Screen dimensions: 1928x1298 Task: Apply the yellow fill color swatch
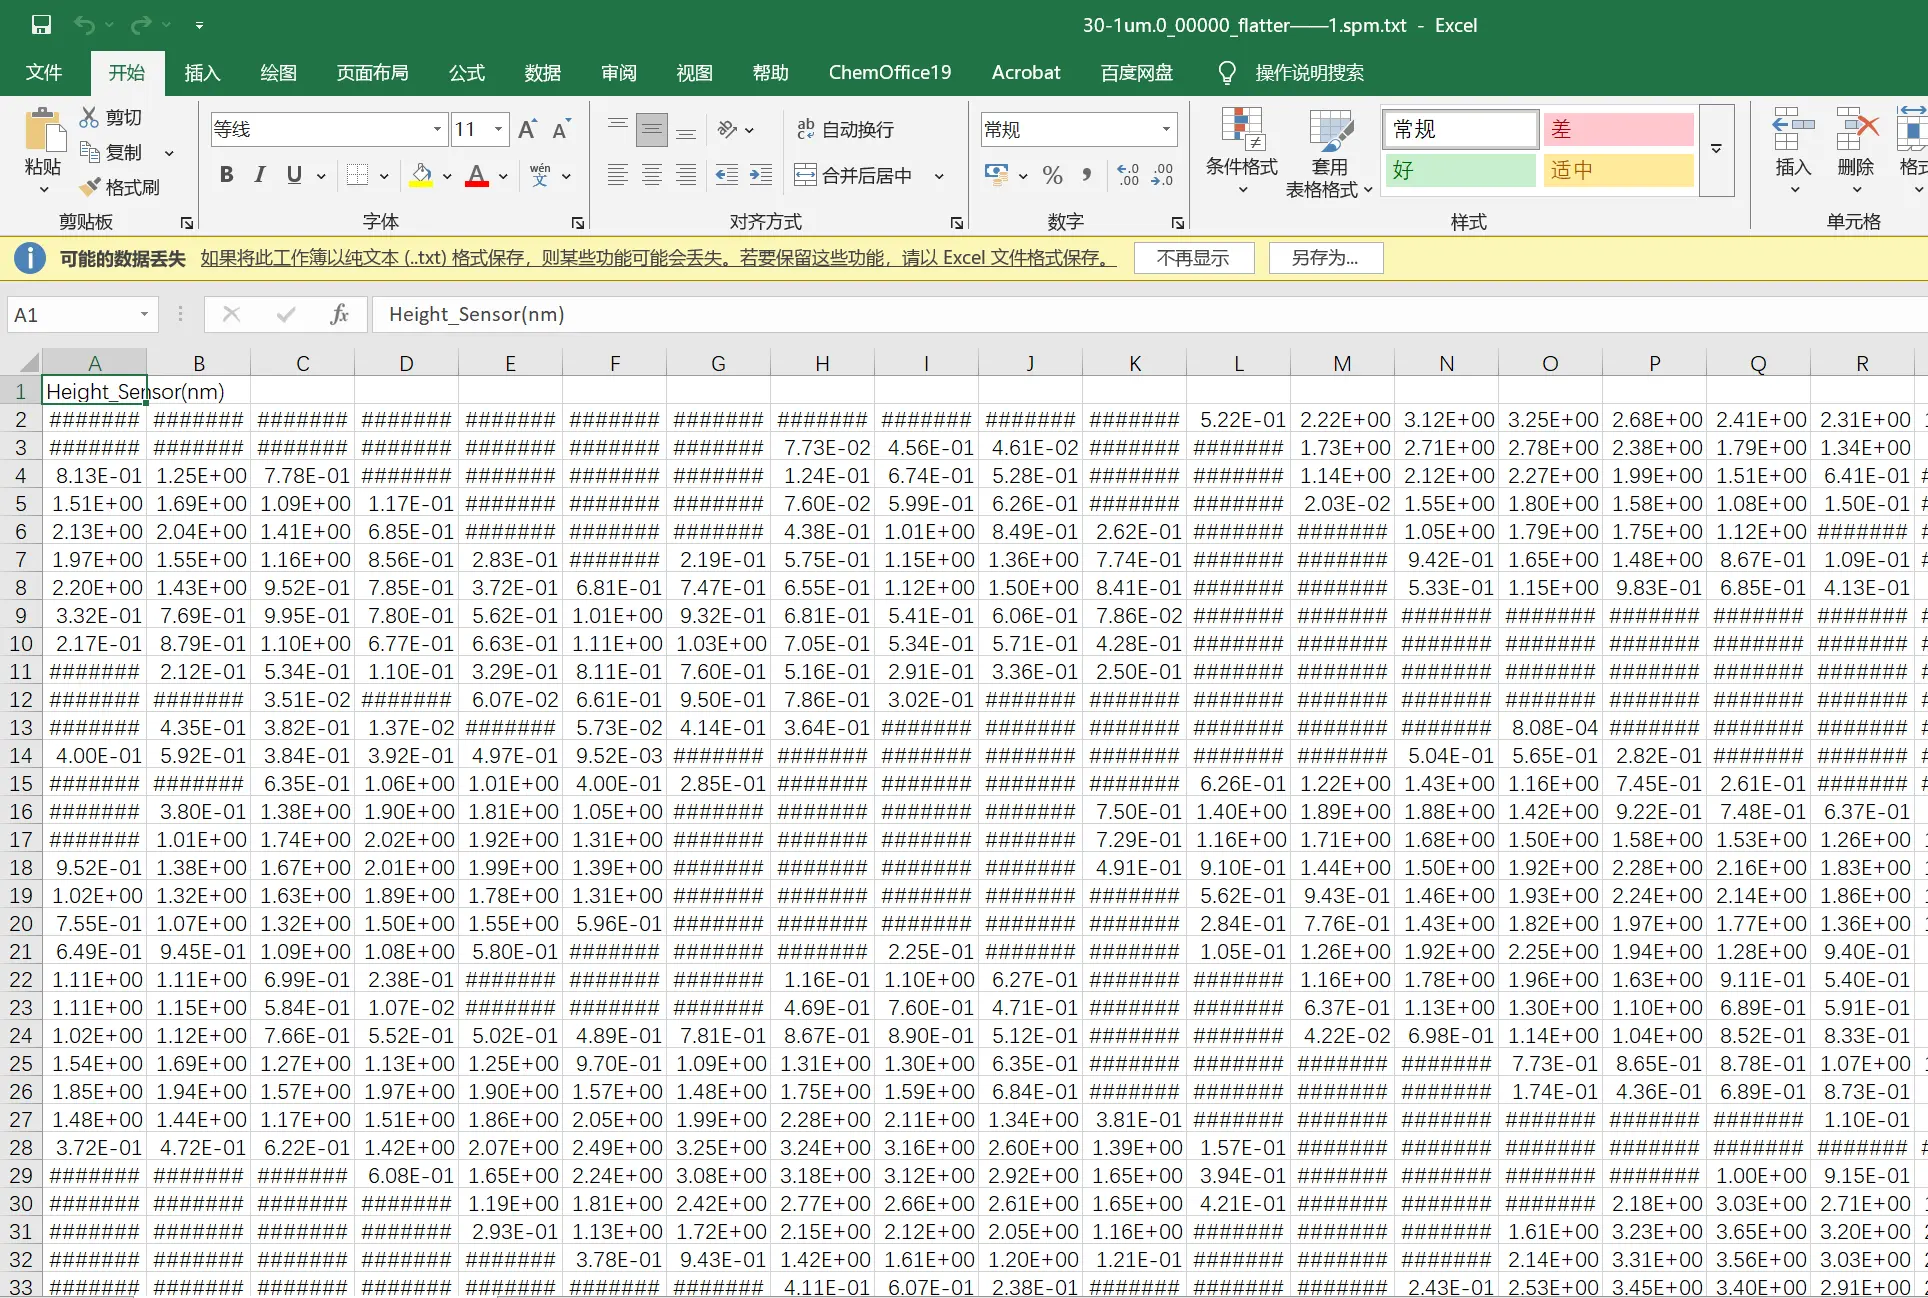422,176
